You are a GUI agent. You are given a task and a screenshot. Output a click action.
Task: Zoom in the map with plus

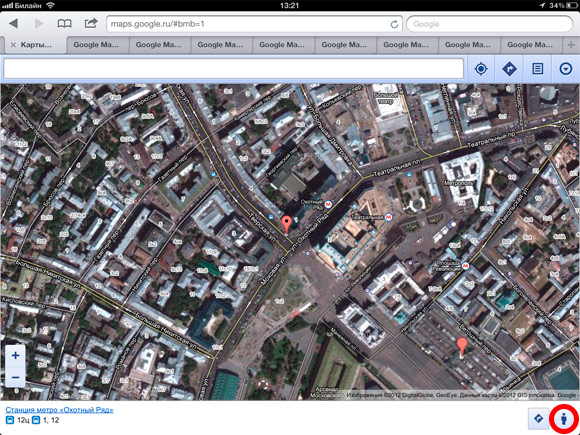[x=15, y=355]
